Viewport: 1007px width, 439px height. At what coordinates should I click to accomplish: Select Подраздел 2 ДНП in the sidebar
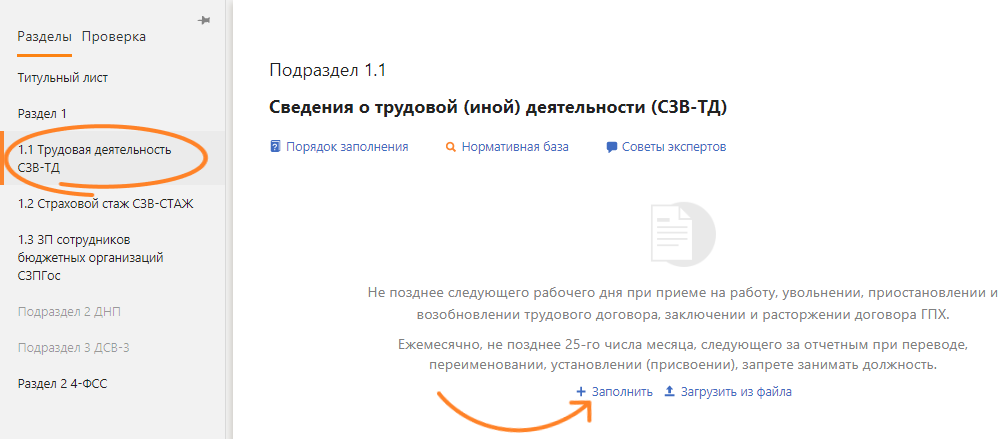coord(69,311)
